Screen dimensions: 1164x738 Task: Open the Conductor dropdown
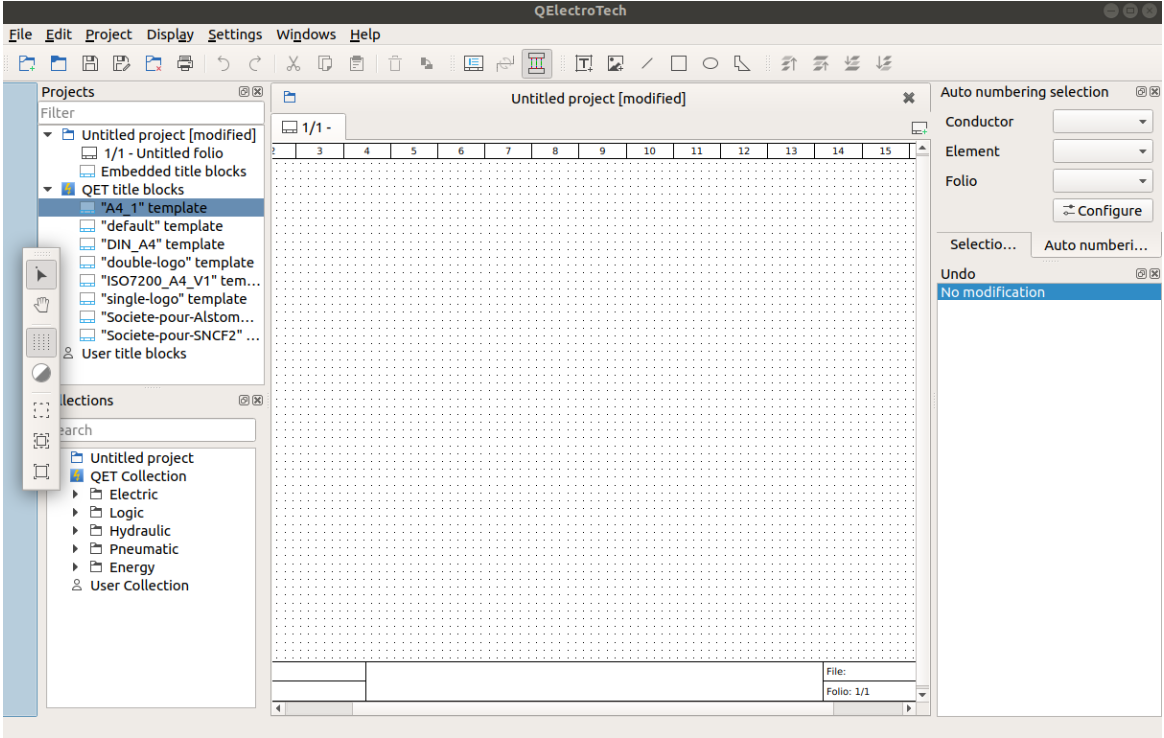tap(1102, 122)
